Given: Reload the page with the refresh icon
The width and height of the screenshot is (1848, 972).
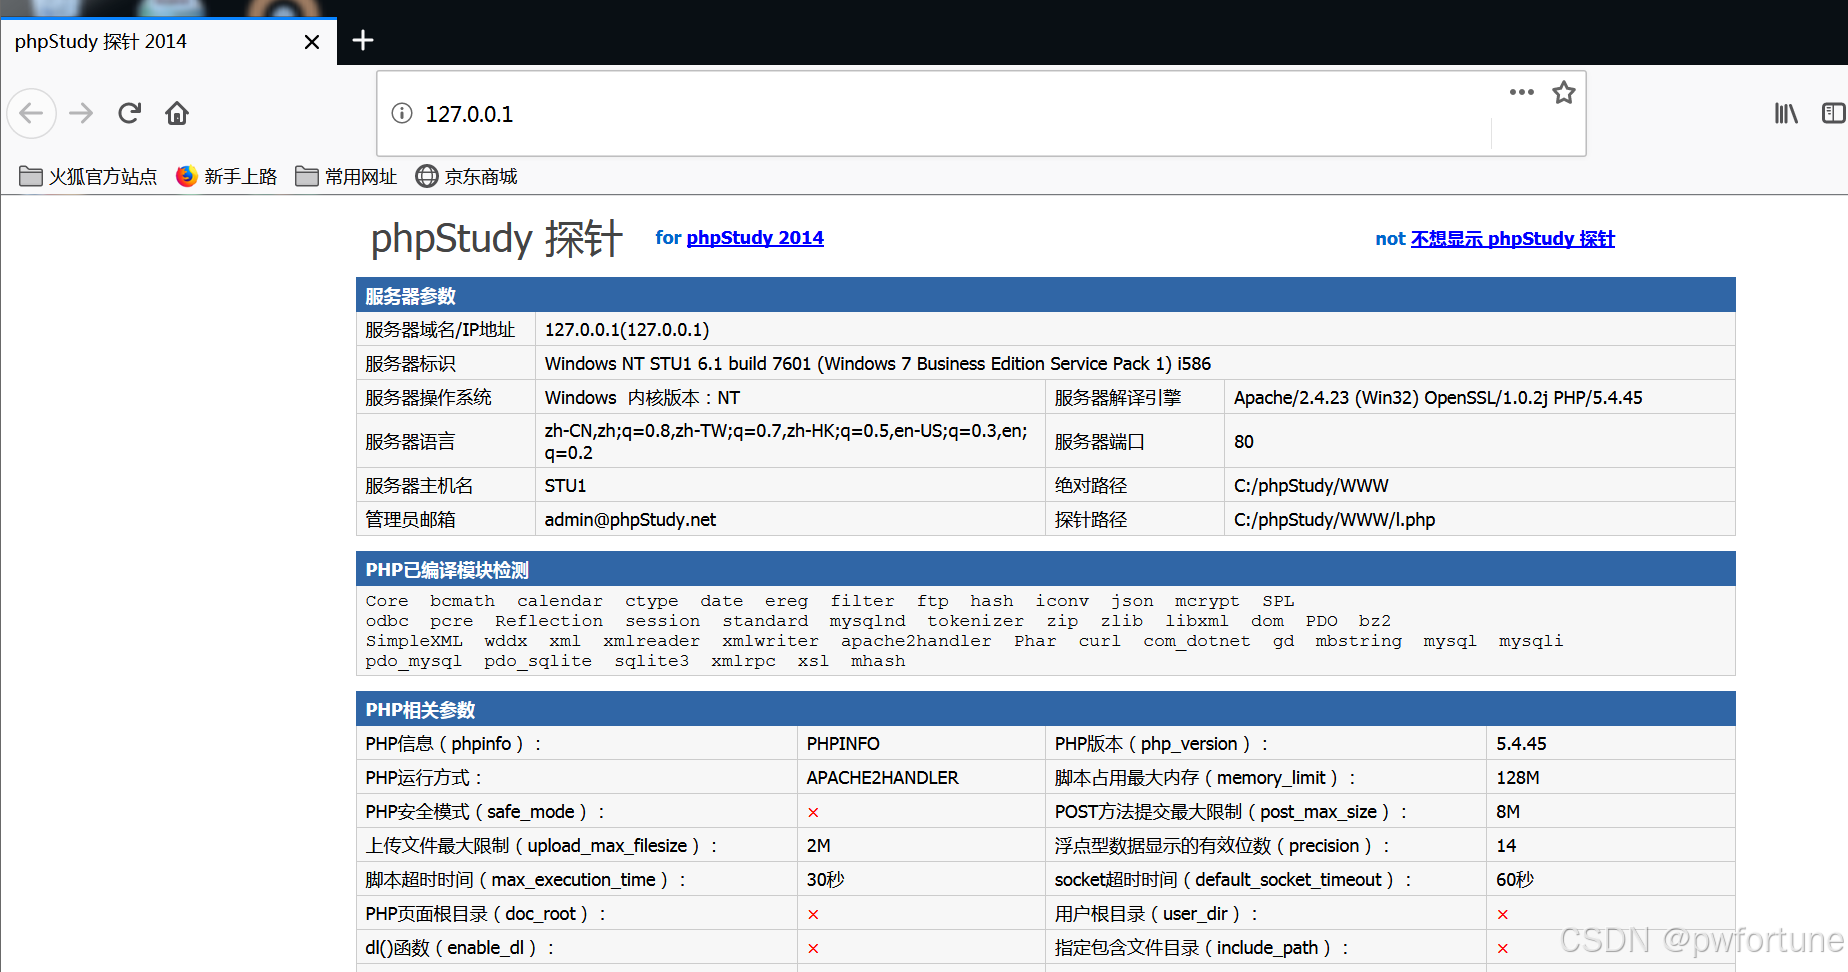Looking at the screenshot, I should coord(129,113).
